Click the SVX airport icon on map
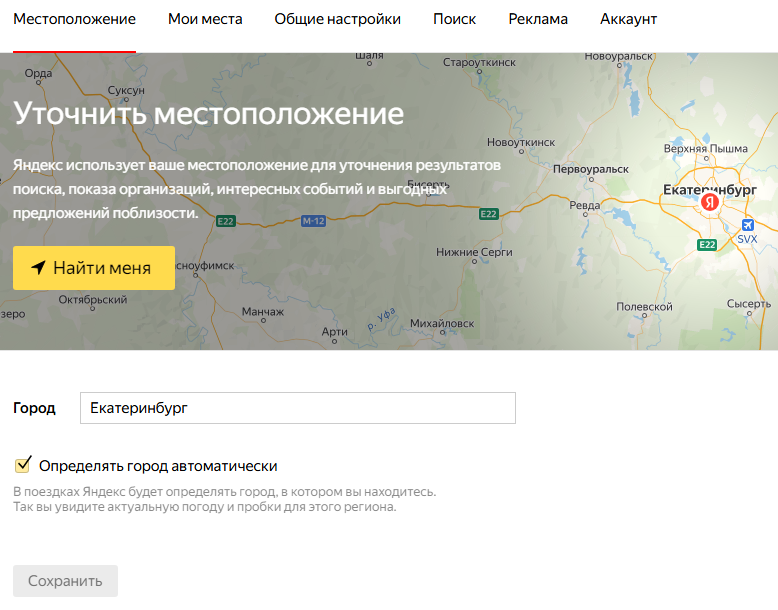The height and width of the screenshot is (610, 778). pos(747,225)
